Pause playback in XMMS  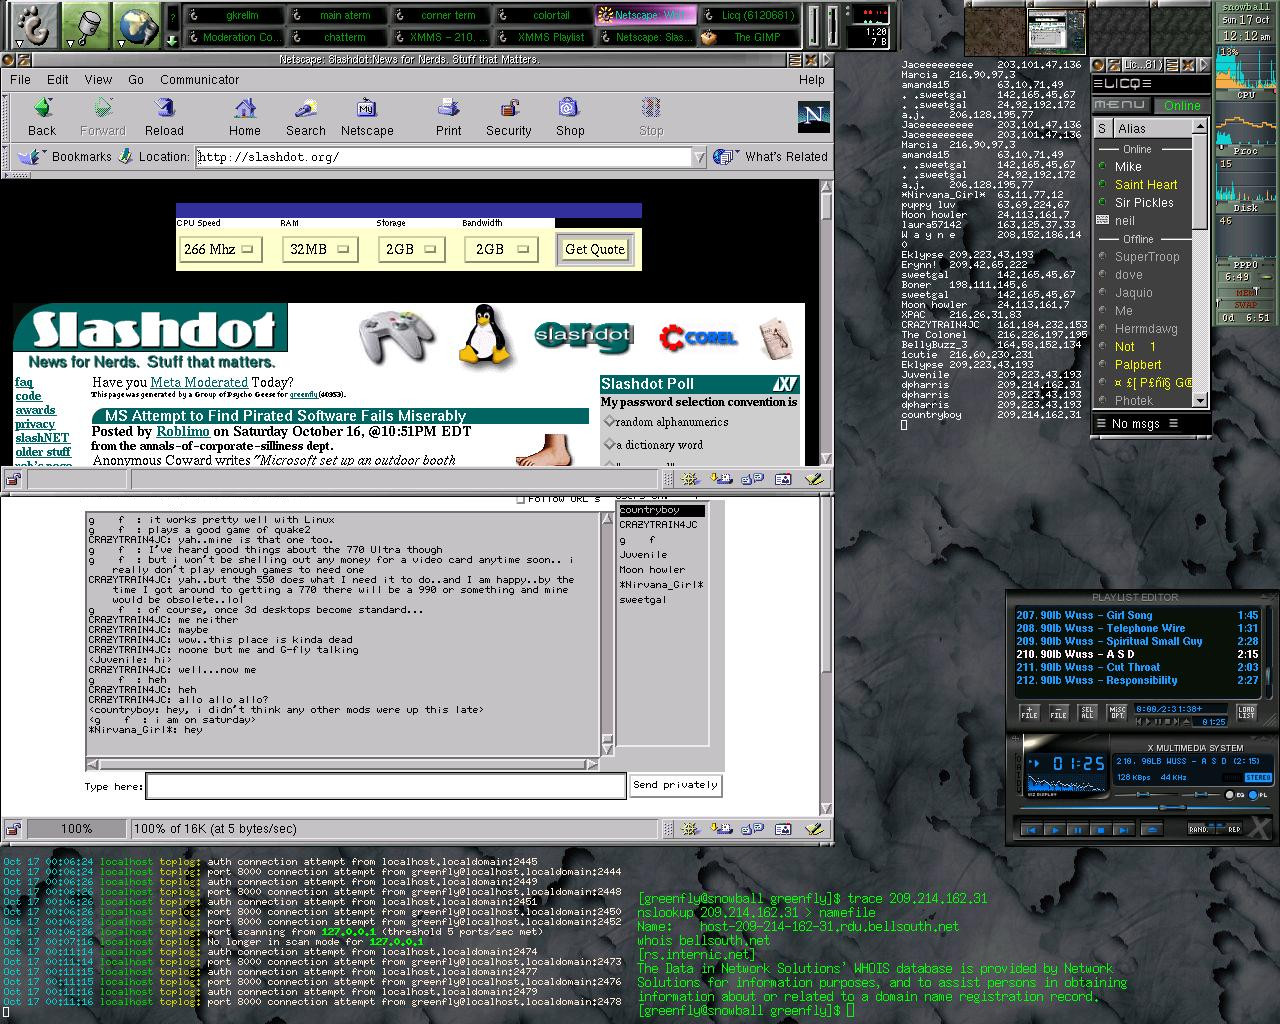click(1078, 830)
